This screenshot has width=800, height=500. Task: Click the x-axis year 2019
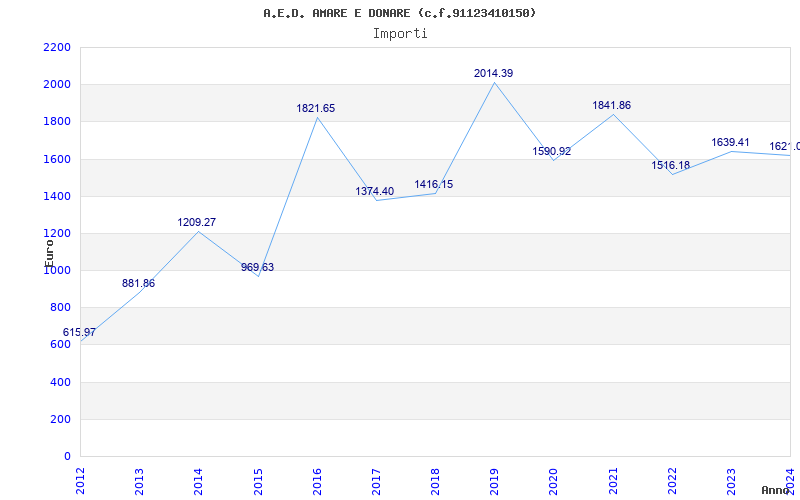click(494, 481)
